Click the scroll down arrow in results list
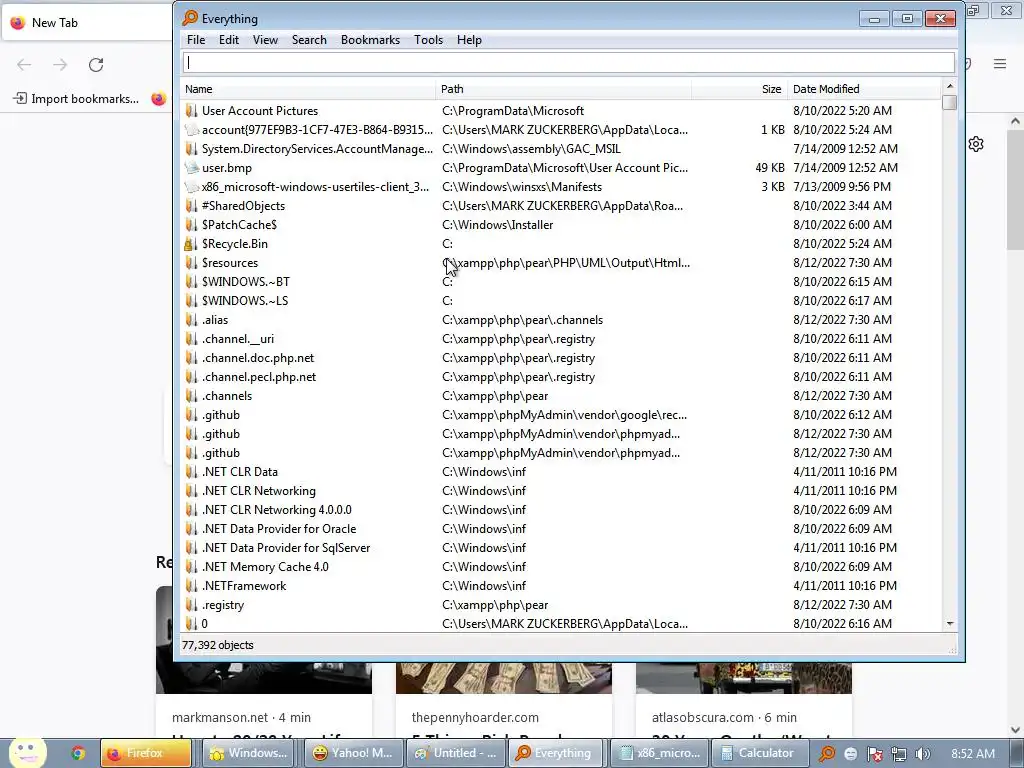 (950, 624)
